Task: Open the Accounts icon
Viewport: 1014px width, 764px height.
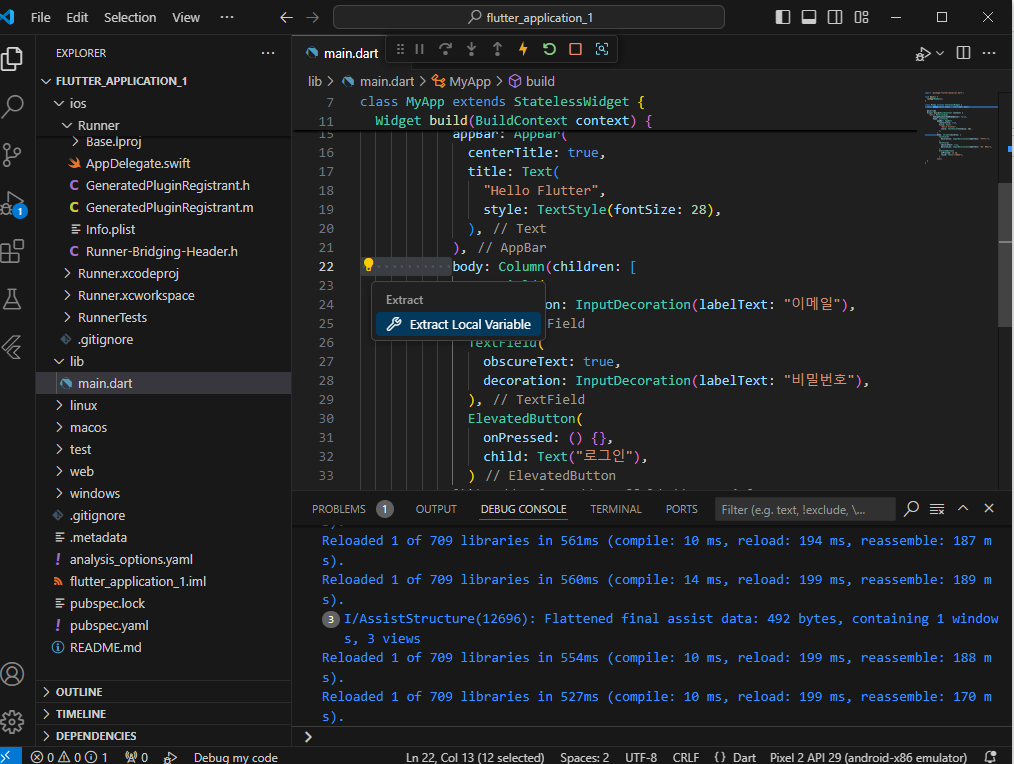Action: (12, 674)
